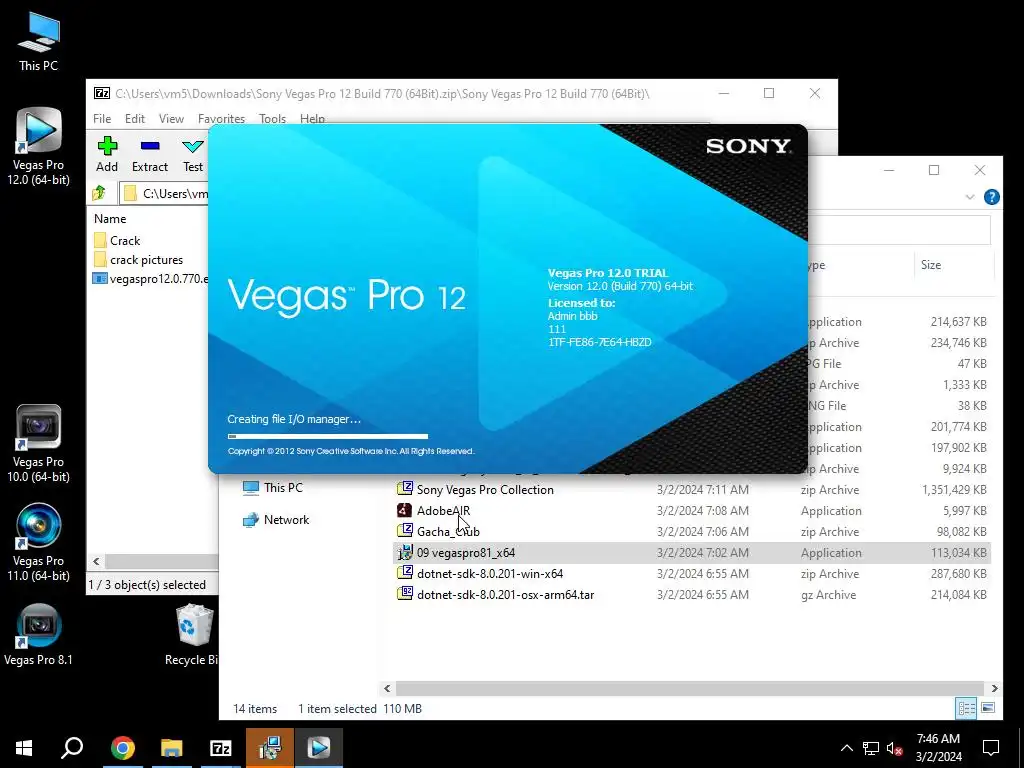The image size is (1024, 768).
Task: Click Explorer horizontal scrollbar track
Action: click(689, 688)
